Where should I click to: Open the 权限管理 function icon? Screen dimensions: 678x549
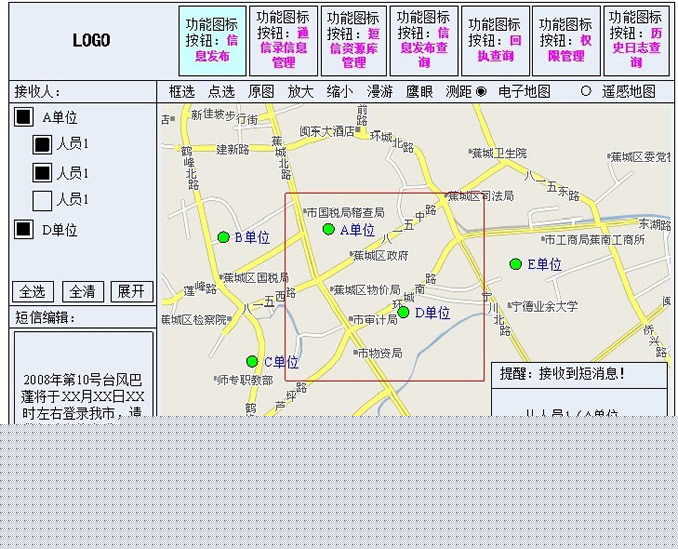point(565,41)
